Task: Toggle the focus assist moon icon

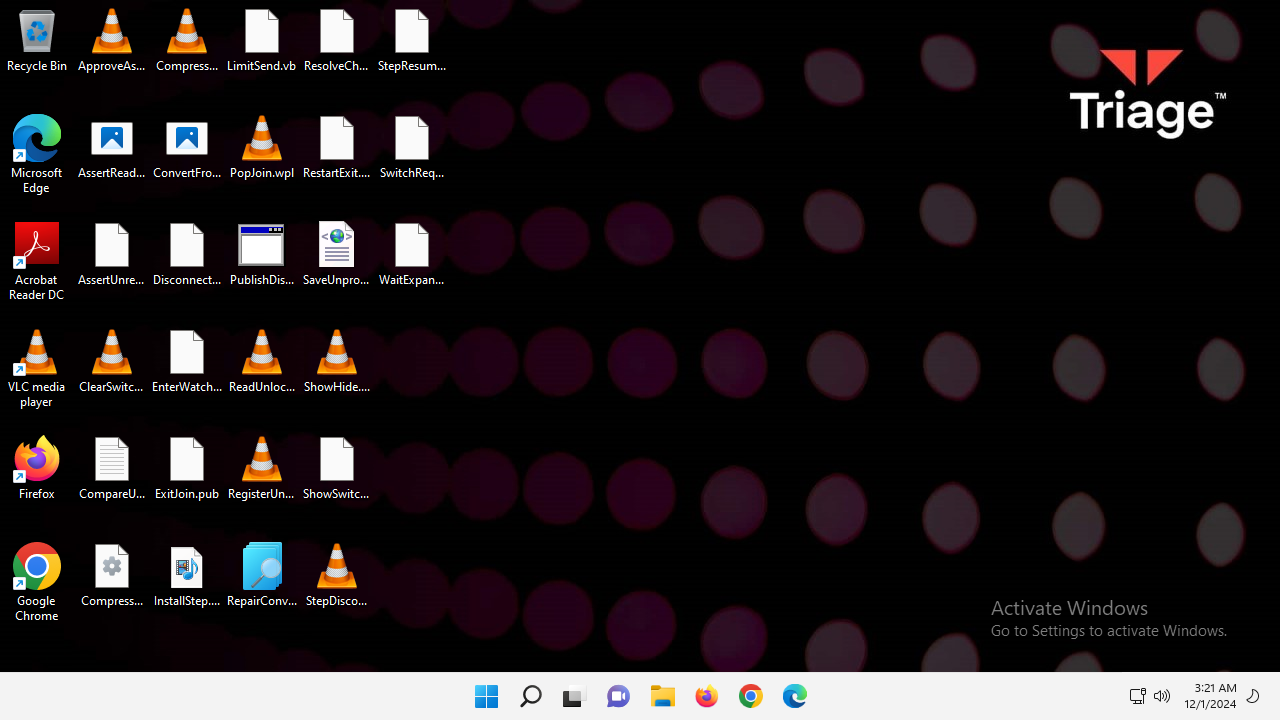Action: coord(1253,696)
